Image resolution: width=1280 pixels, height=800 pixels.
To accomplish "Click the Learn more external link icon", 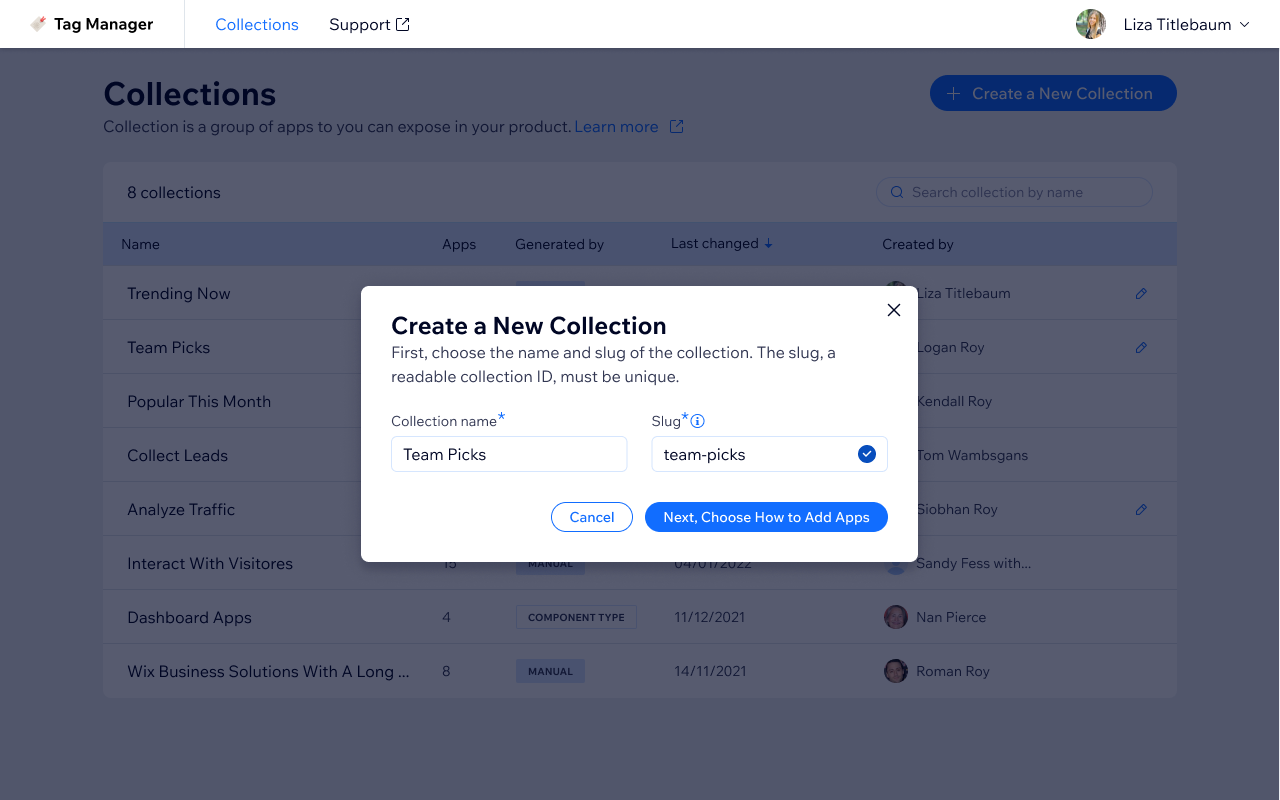I will tap(677, 127).
